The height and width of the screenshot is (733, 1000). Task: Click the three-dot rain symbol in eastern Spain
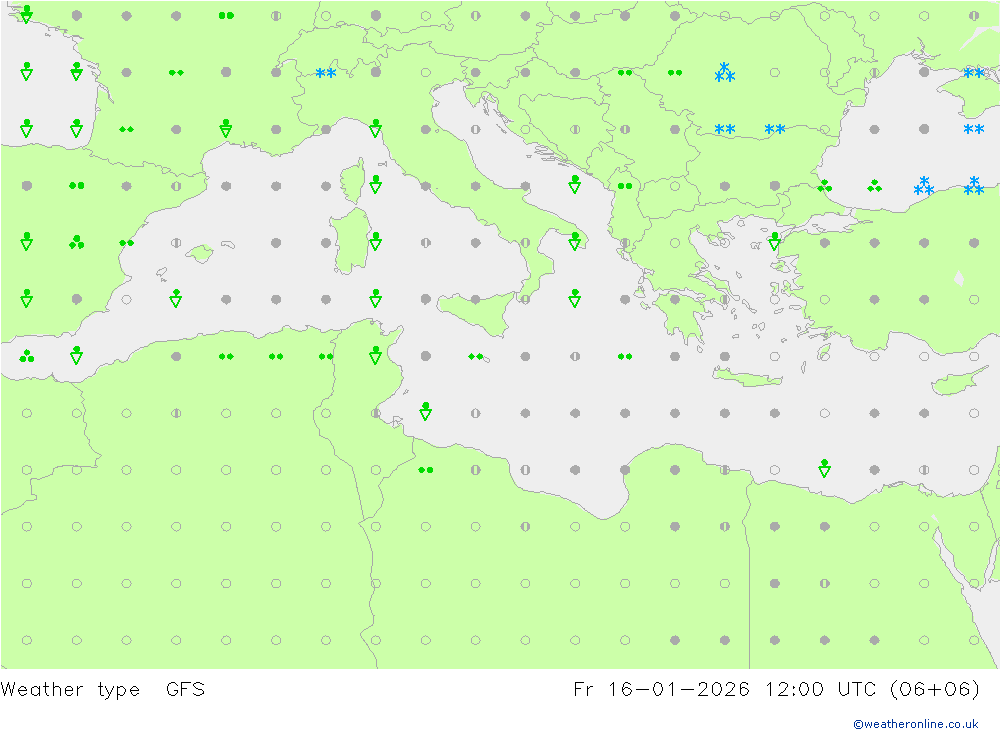(77, 242)
